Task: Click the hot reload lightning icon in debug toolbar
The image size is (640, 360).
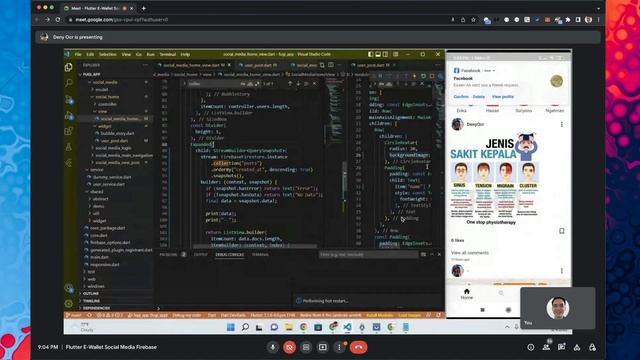Action: click(x=415, y=76)
